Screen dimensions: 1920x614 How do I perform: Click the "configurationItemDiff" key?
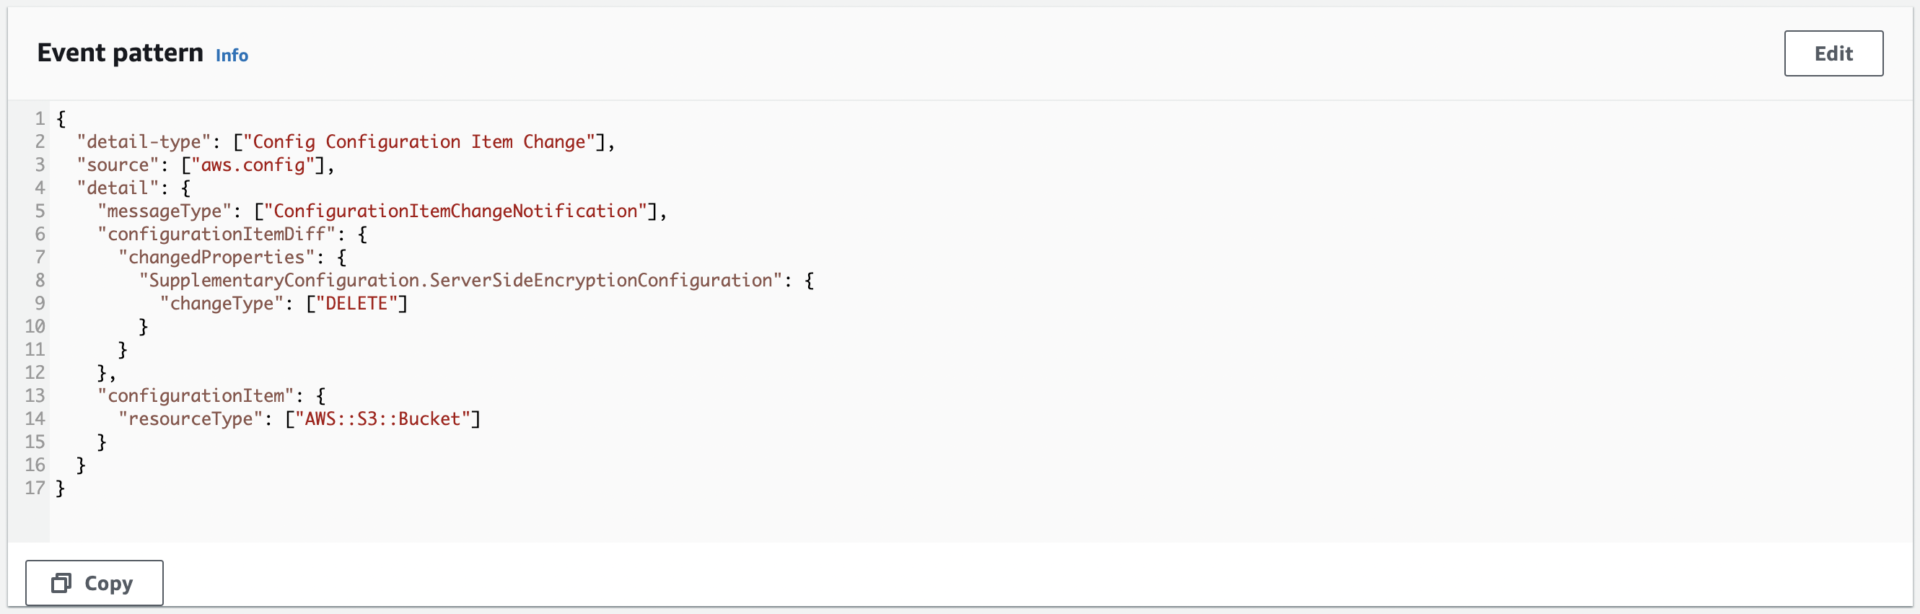tap(217, 234)
